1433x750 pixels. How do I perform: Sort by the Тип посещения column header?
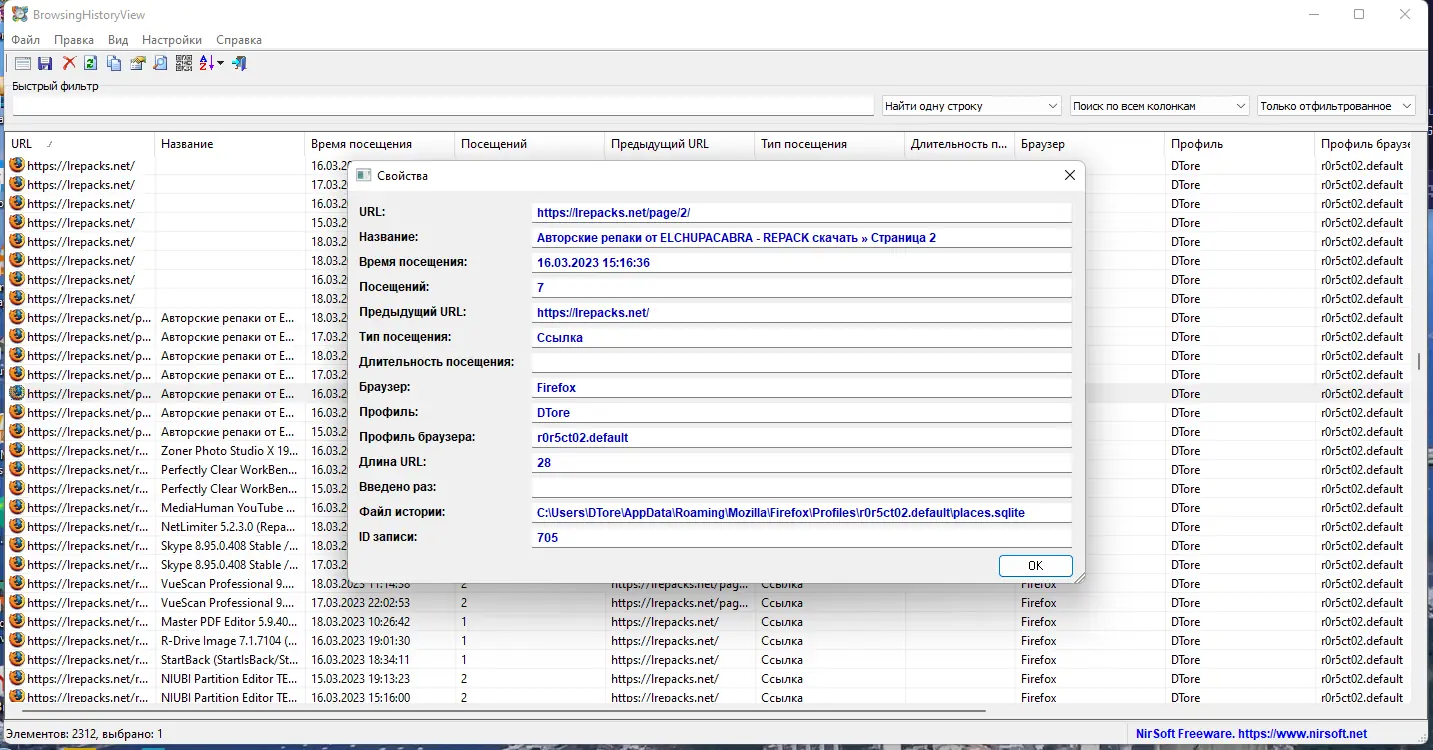(x=829, y=144)
